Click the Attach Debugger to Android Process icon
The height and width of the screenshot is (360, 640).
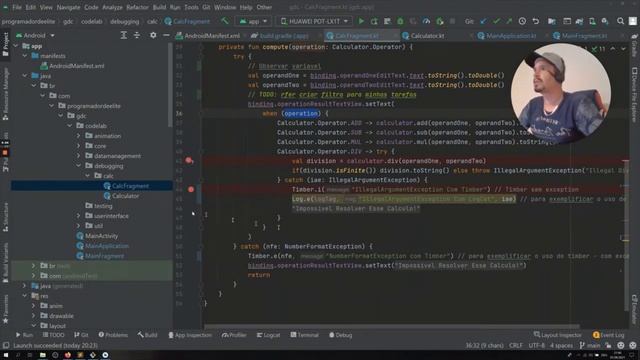point(440,21)
